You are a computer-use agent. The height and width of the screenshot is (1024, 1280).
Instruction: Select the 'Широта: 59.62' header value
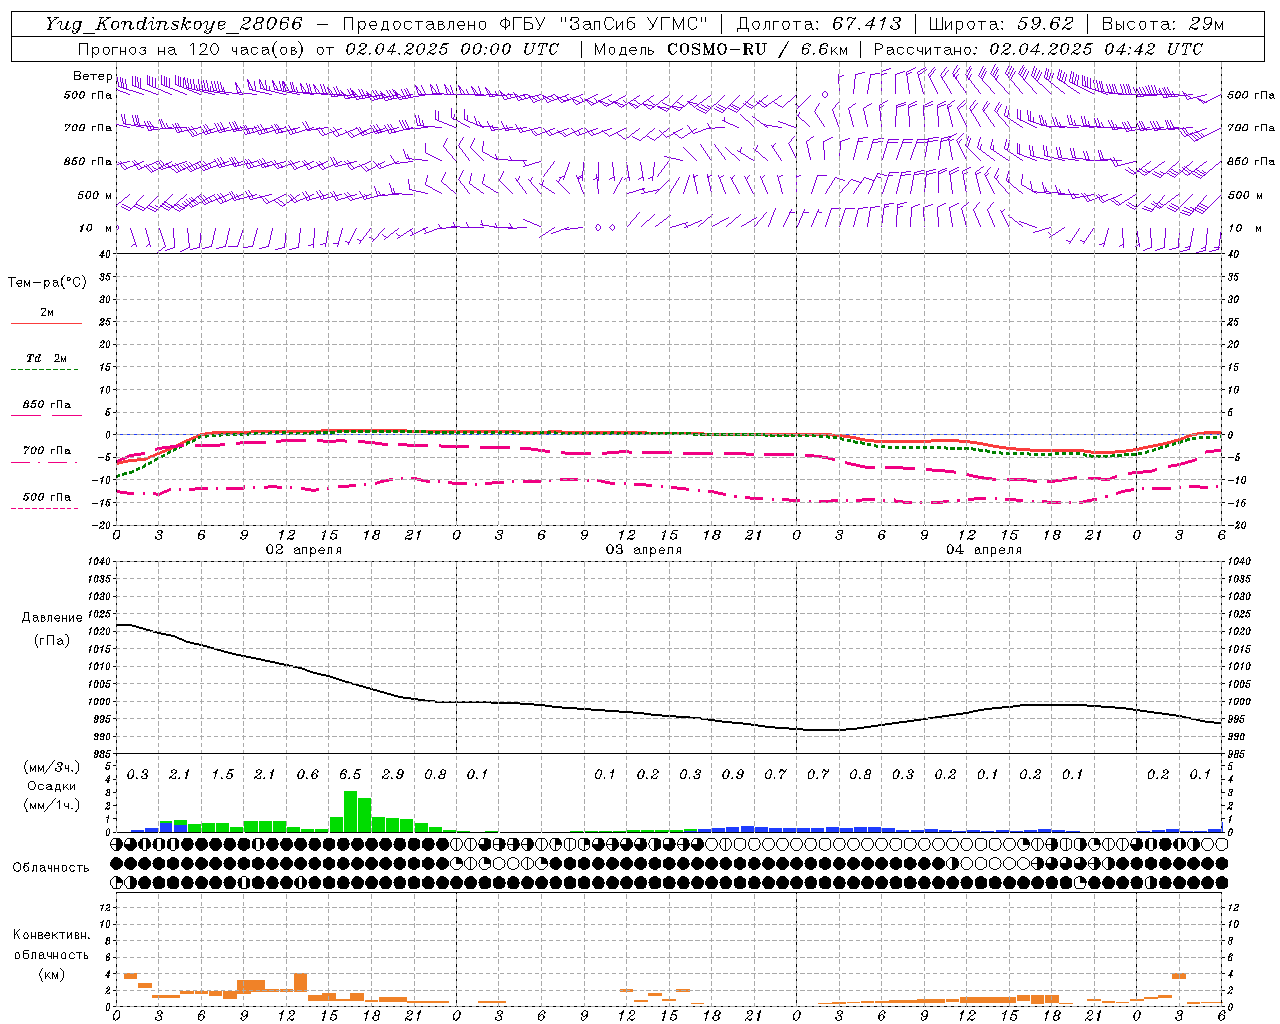1001,24
